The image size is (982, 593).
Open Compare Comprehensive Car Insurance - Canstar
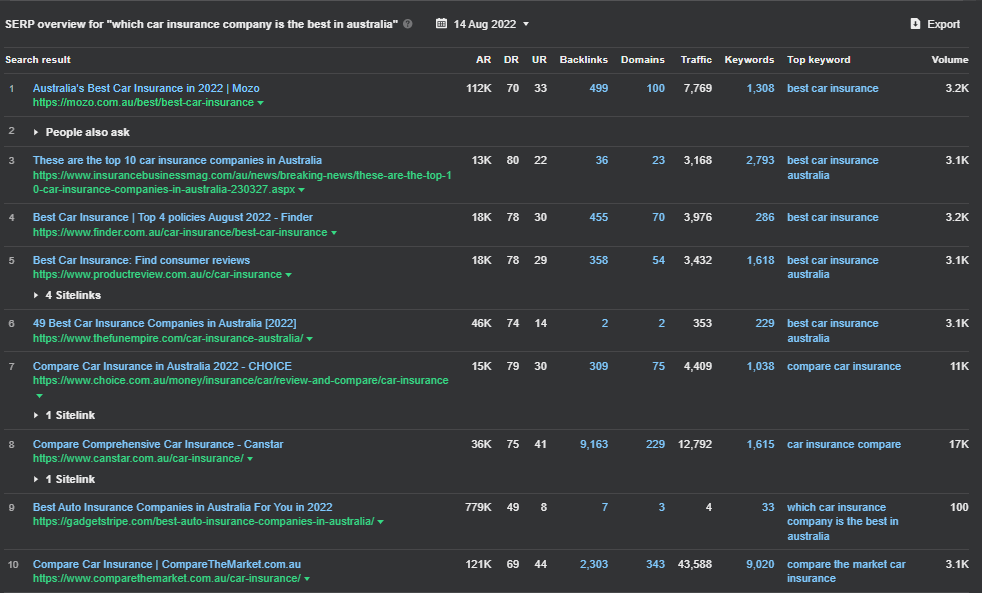tap(158, 444)
